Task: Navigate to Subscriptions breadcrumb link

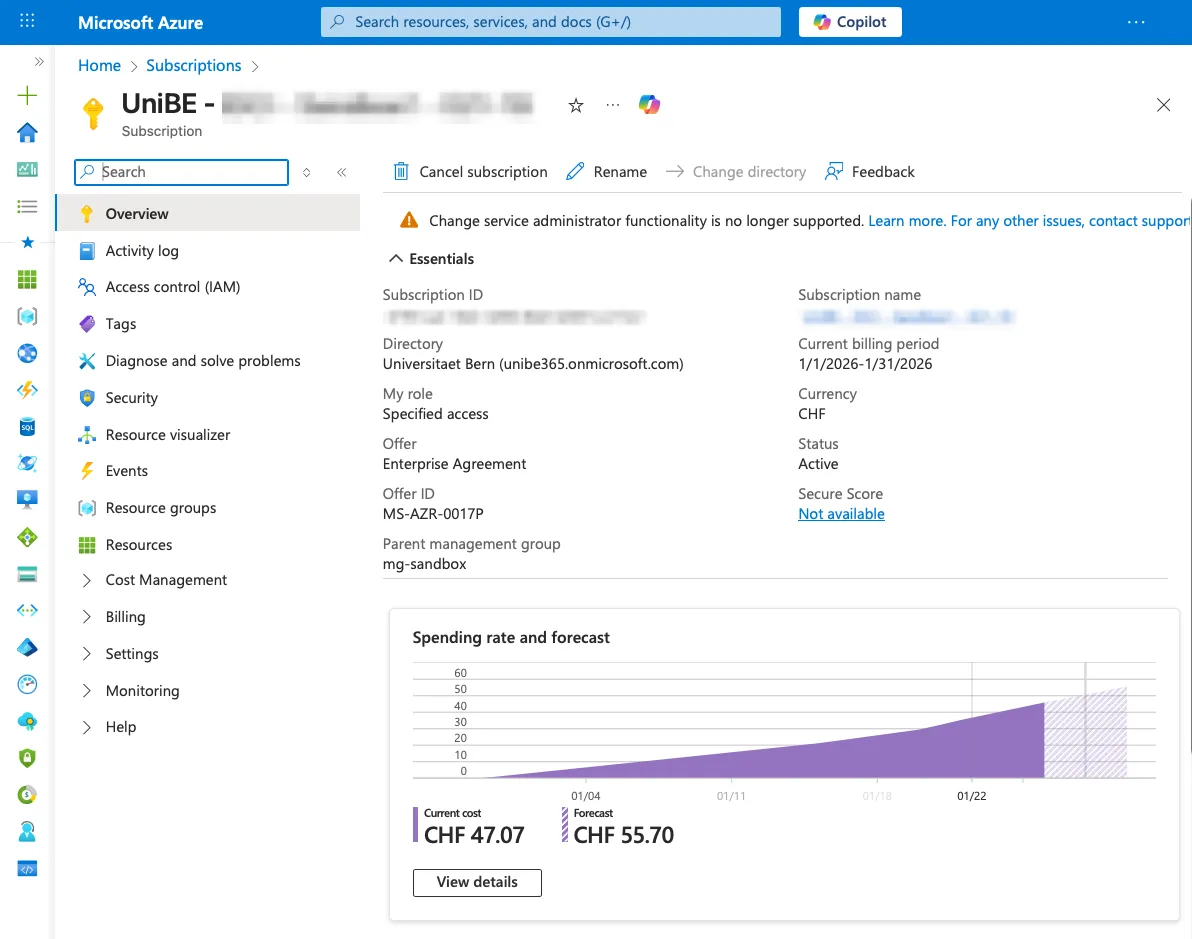Action: click(x=194, y=65)
